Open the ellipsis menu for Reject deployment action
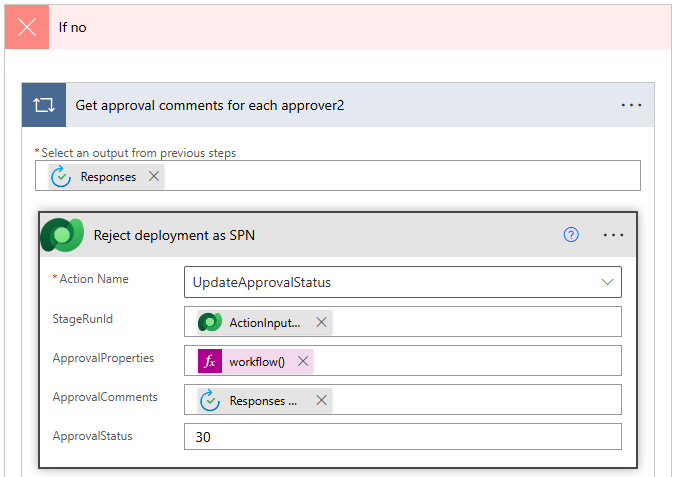 tap(613, 235)
